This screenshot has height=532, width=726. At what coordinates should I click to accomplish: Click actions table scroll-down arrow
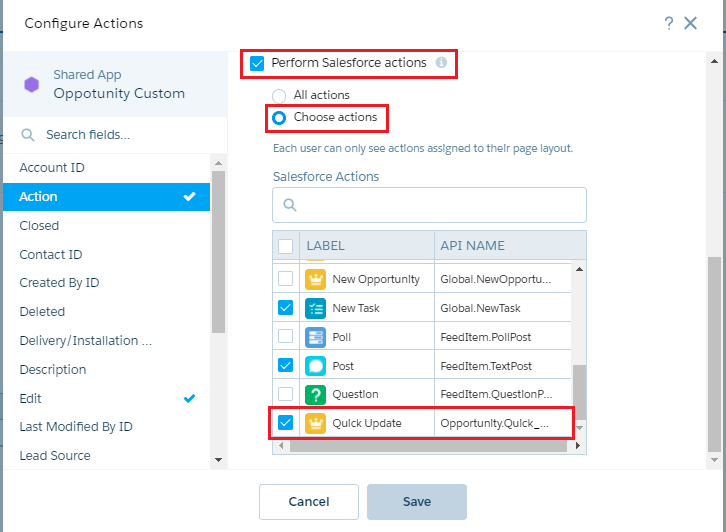579,427
